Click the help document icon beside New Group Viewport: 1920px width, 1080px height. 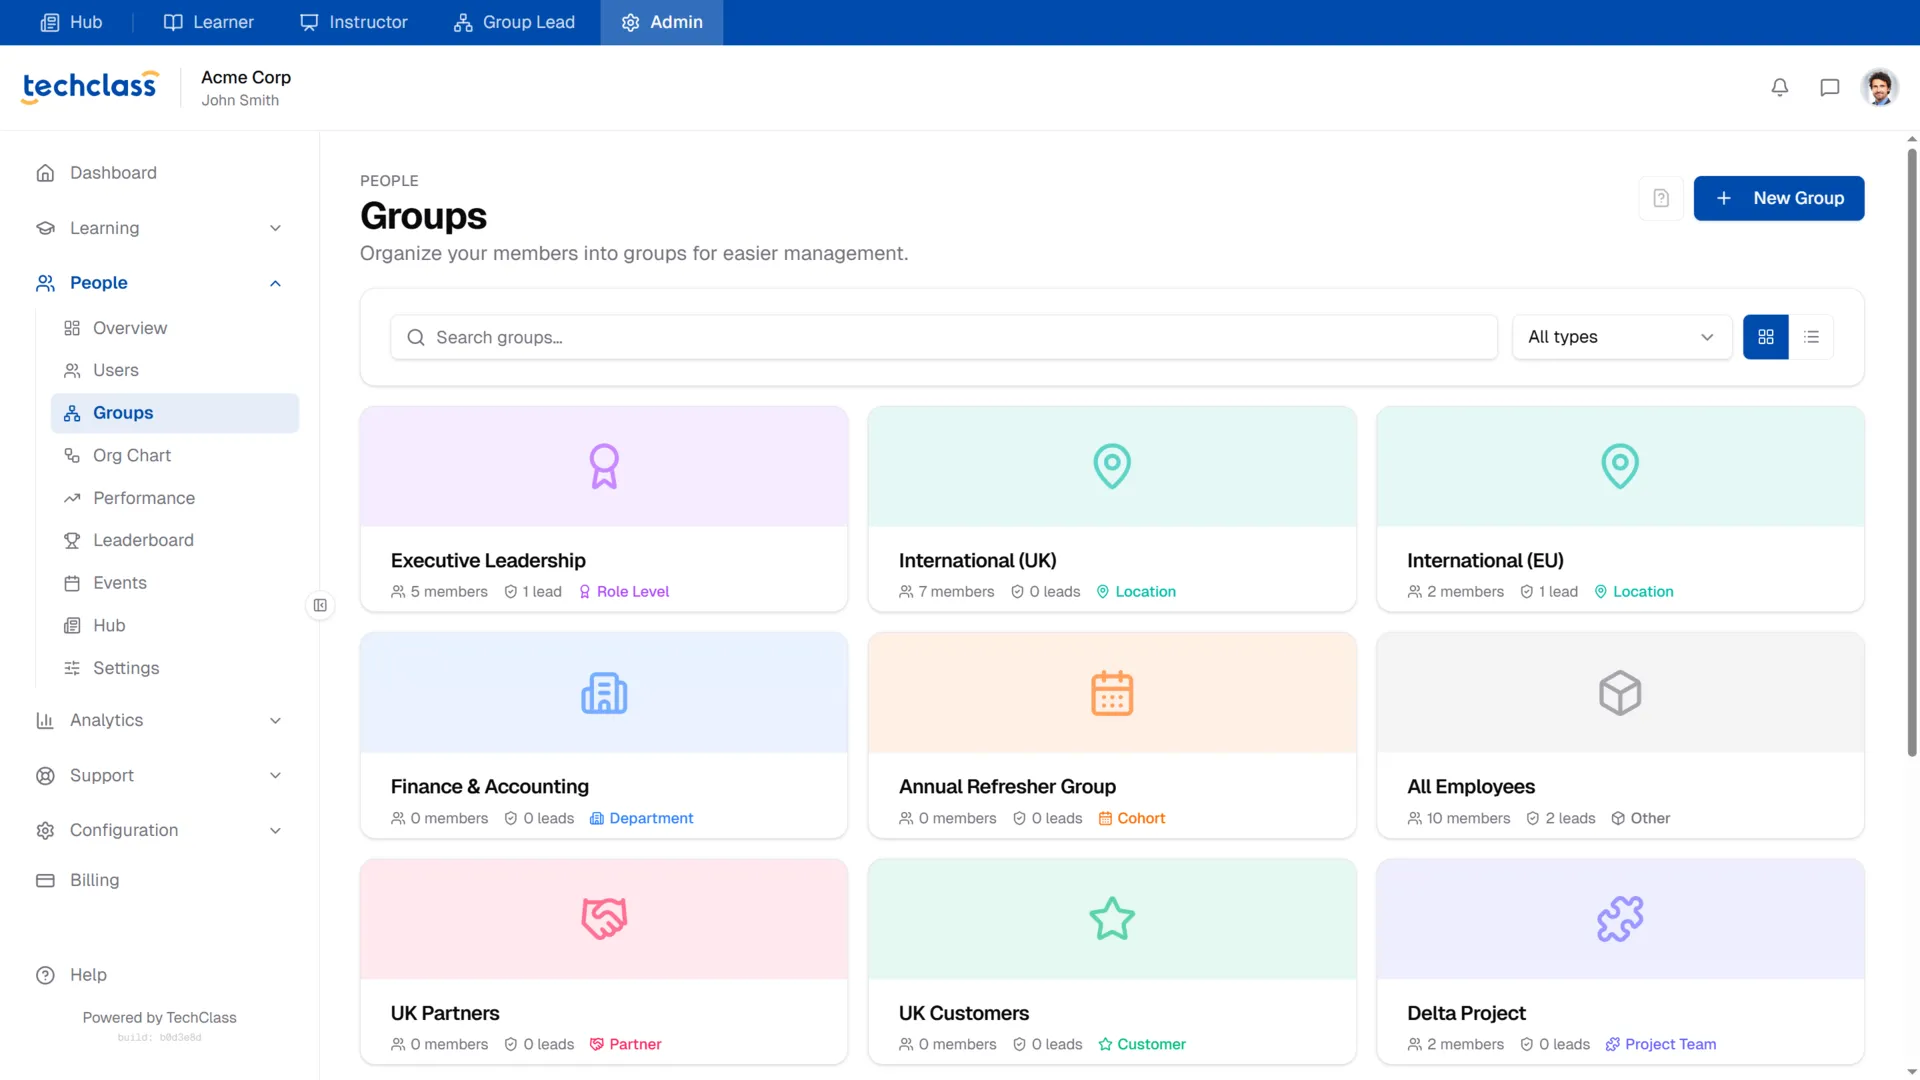click(1661, 198)
